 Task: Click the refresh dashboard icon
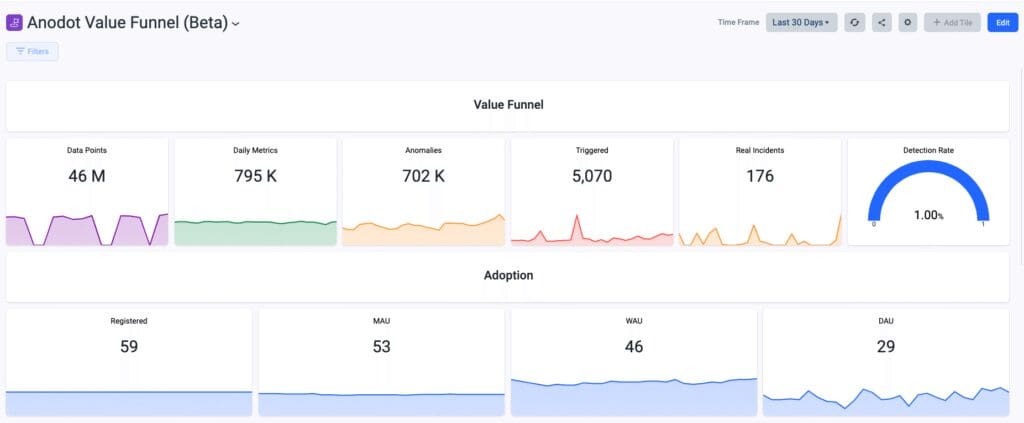click(x=854, y=22)
